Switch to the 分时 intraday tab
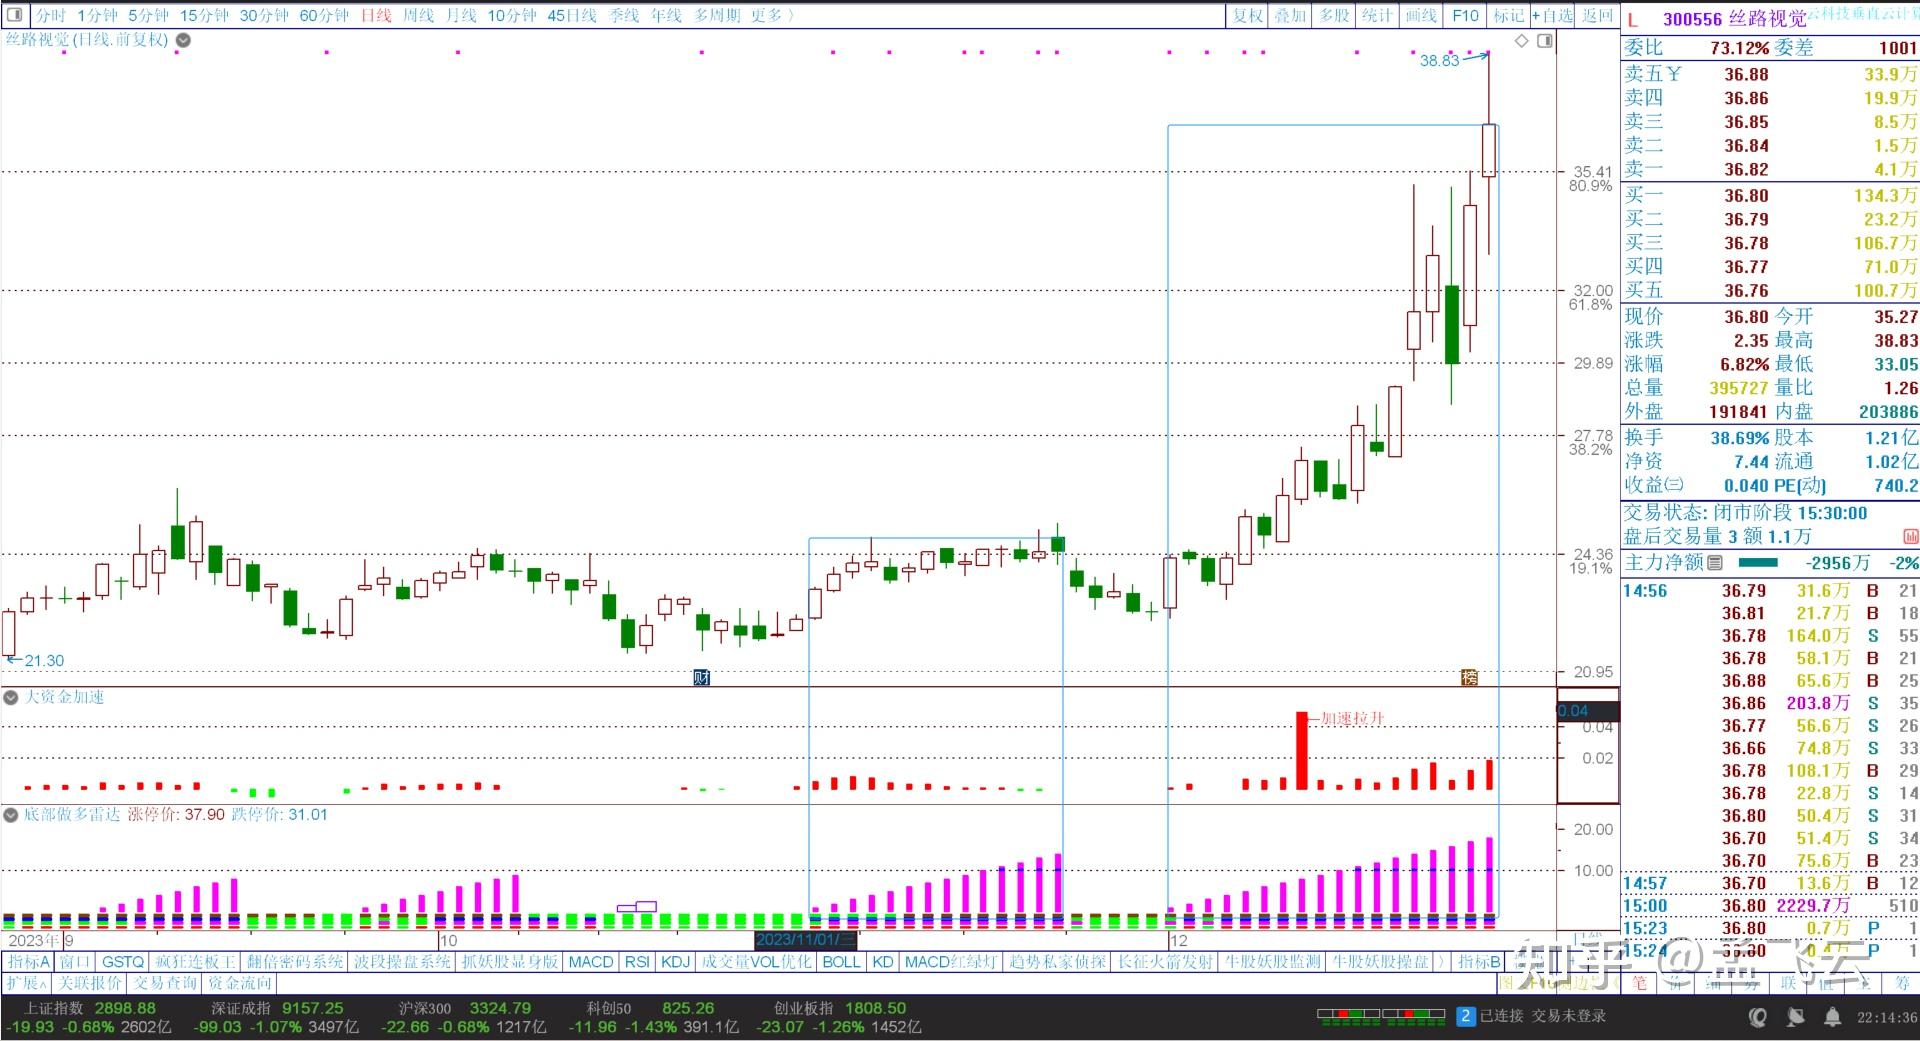Image resolution: width=1920 pixels, height=1041 pixels. click(50, 15)
